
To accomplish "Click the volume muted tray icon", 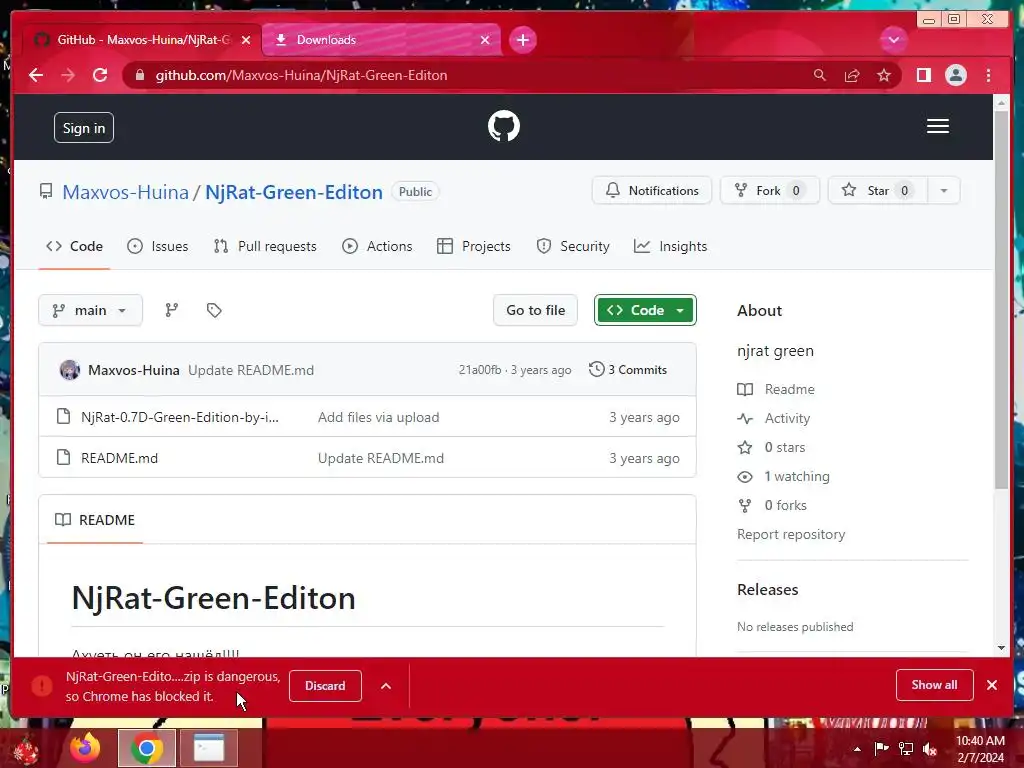I will point(930,748).
